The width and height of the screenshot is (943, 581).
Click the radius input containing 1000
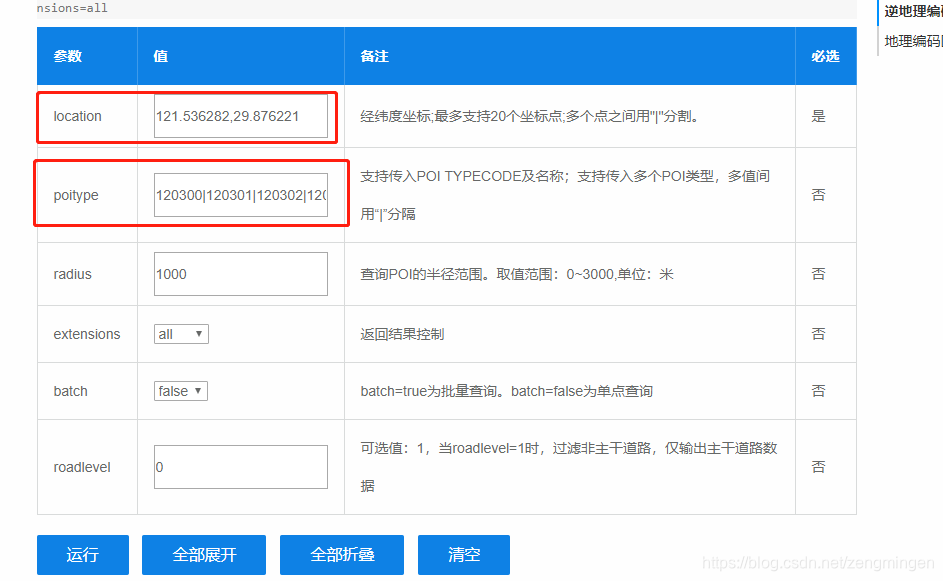(241, 274)
